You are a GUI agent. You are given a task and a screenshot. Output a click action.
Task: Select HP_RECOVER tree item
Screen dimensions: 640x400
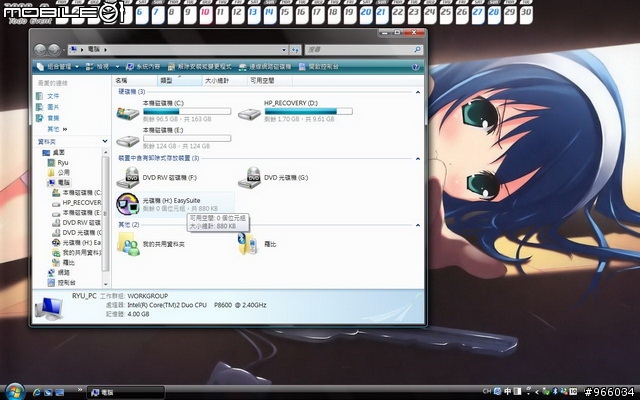coord(77,202)
